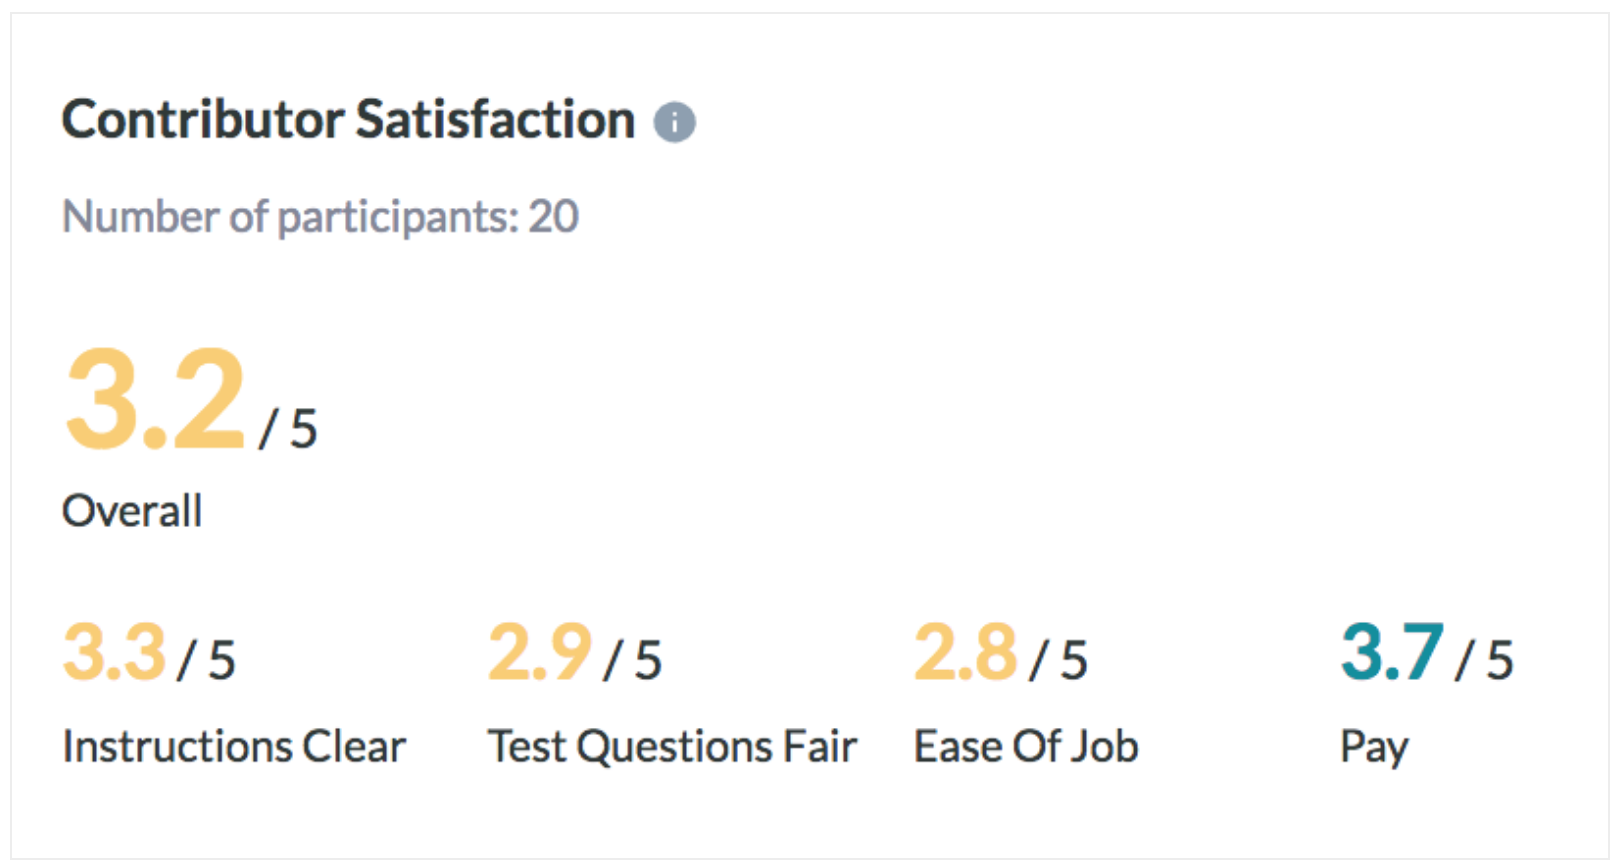Select the Overall label
Viewport: 1624px width, 868px height.
[x=132, y=511]
